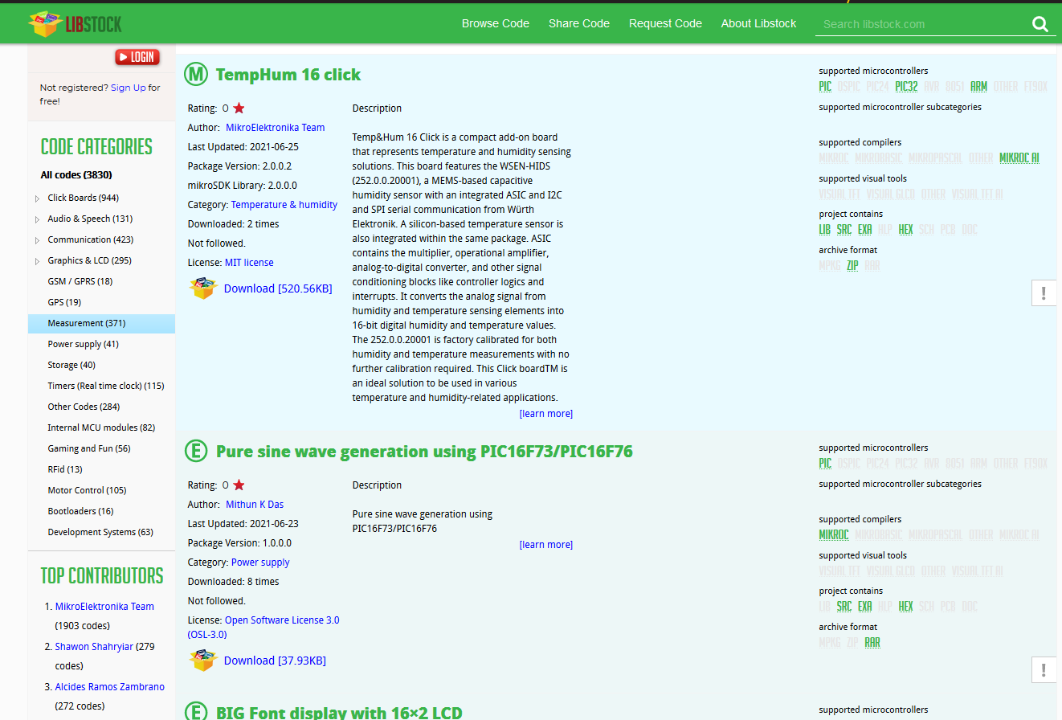Click the Libstock logo icon
The width and height of the screenshot is (1062, 720).
click(x=44, y=22)
